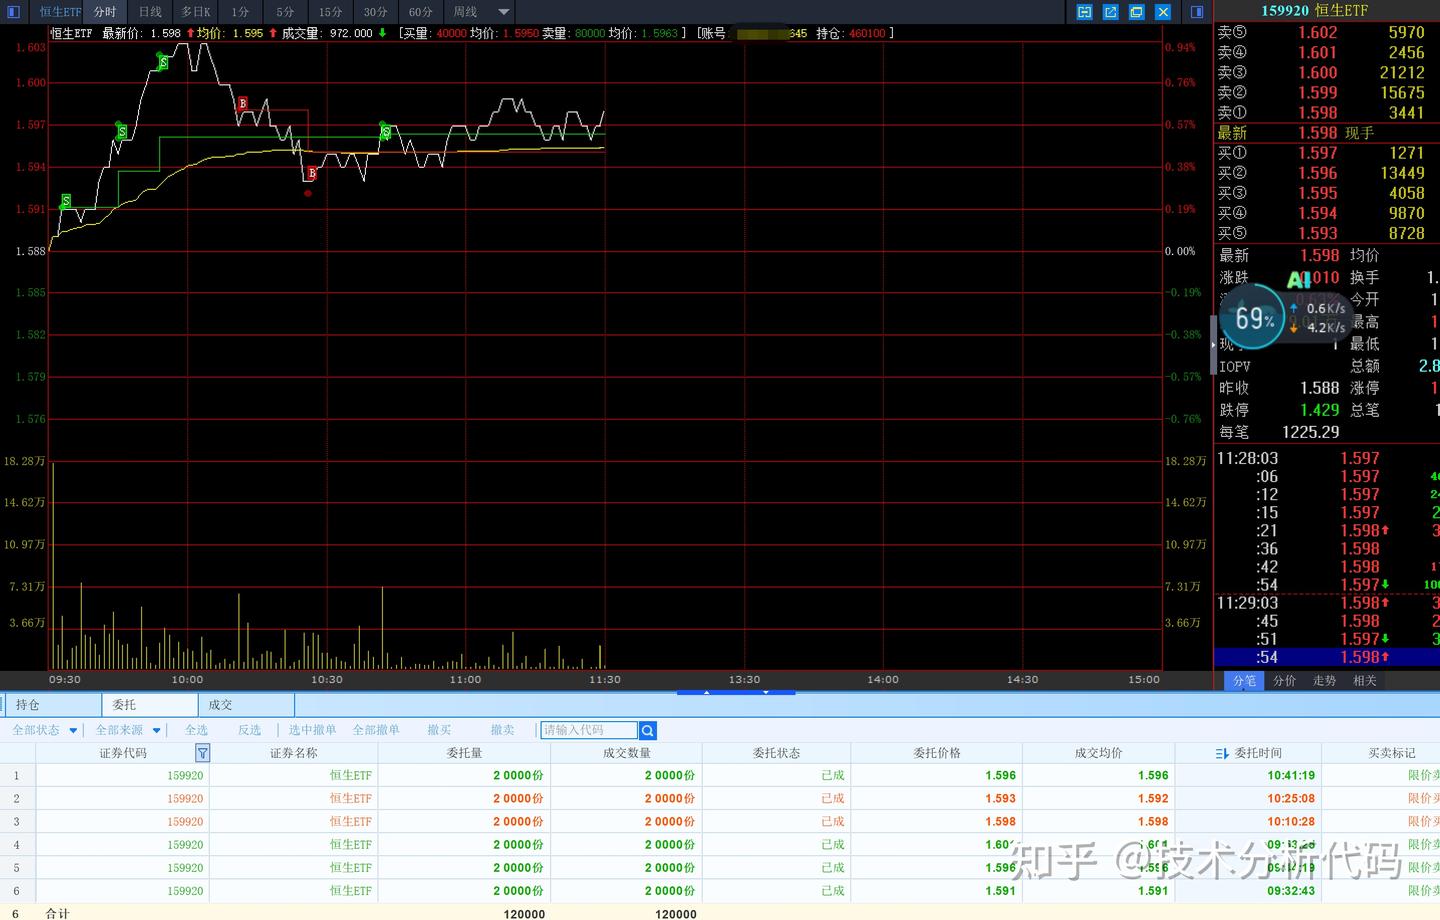Click the highlighted last tick row at :54
Image resolution: width=1440 pixels, height=920 pixels.
(1327, 657)
